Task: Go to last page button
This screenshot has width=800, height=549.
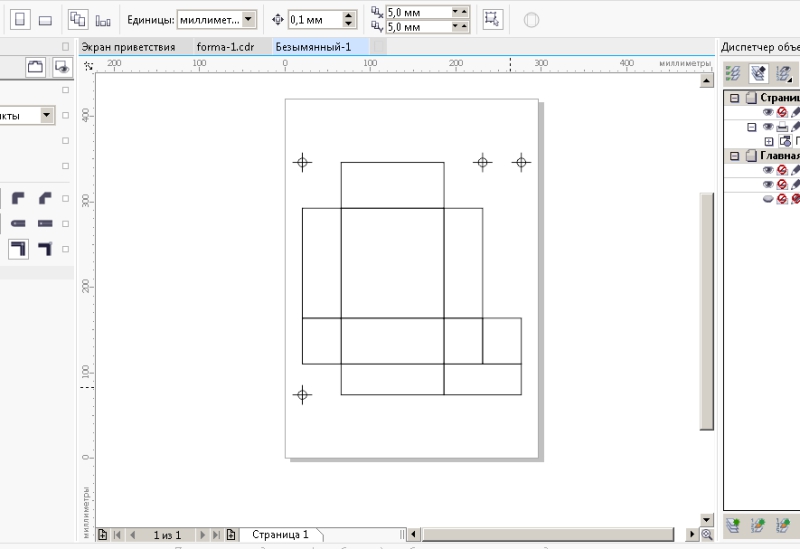Action: (x=216, y=534)
